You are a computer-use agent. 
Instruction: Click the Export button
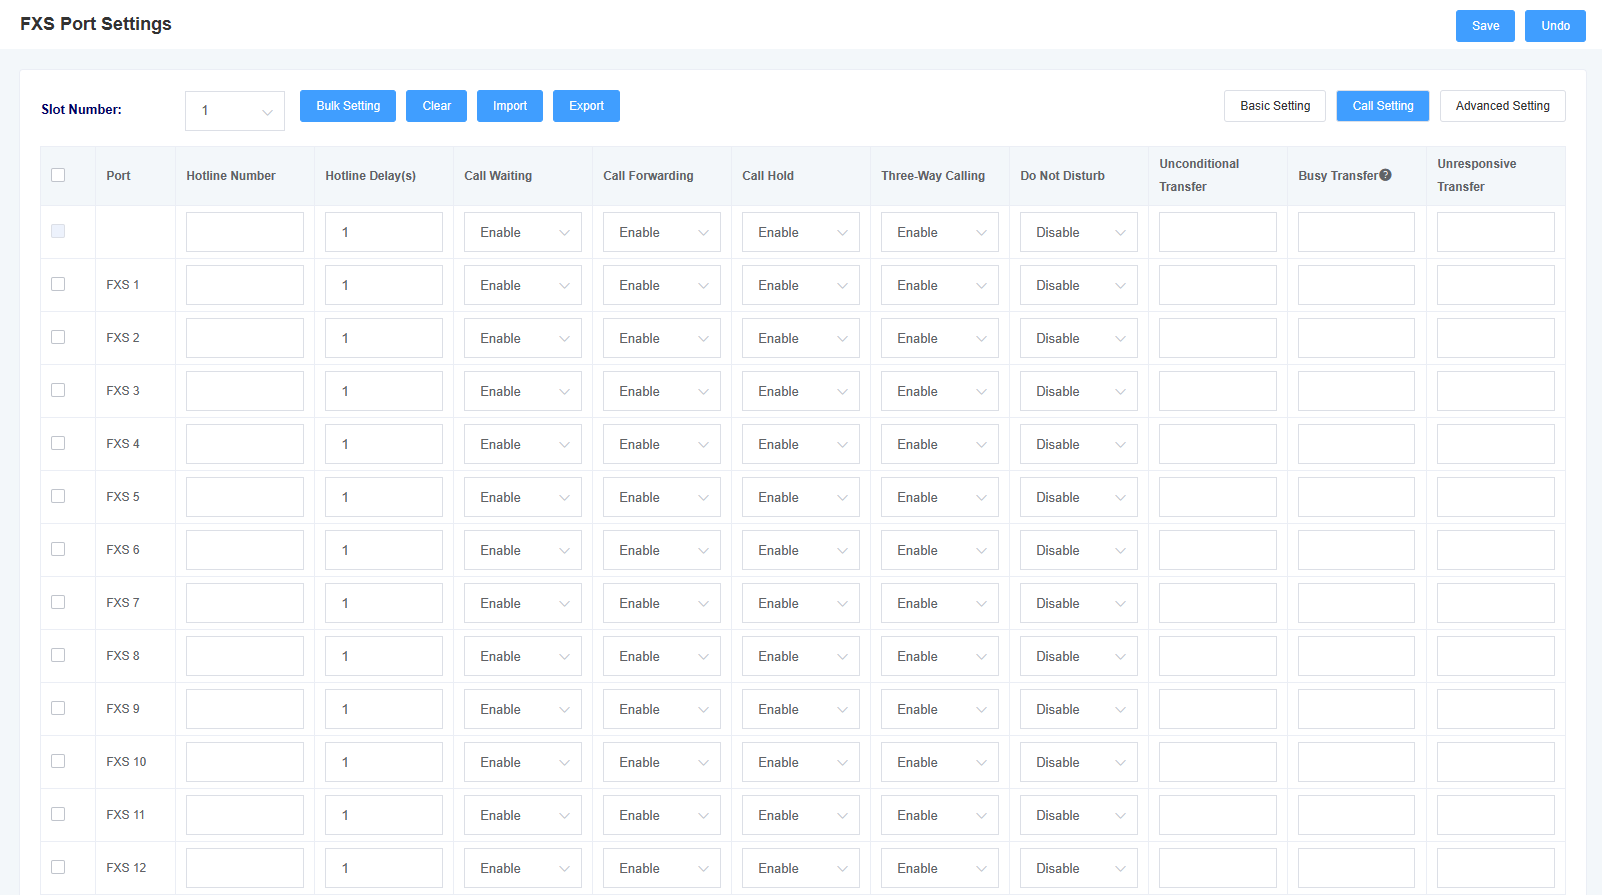point(586,106)
